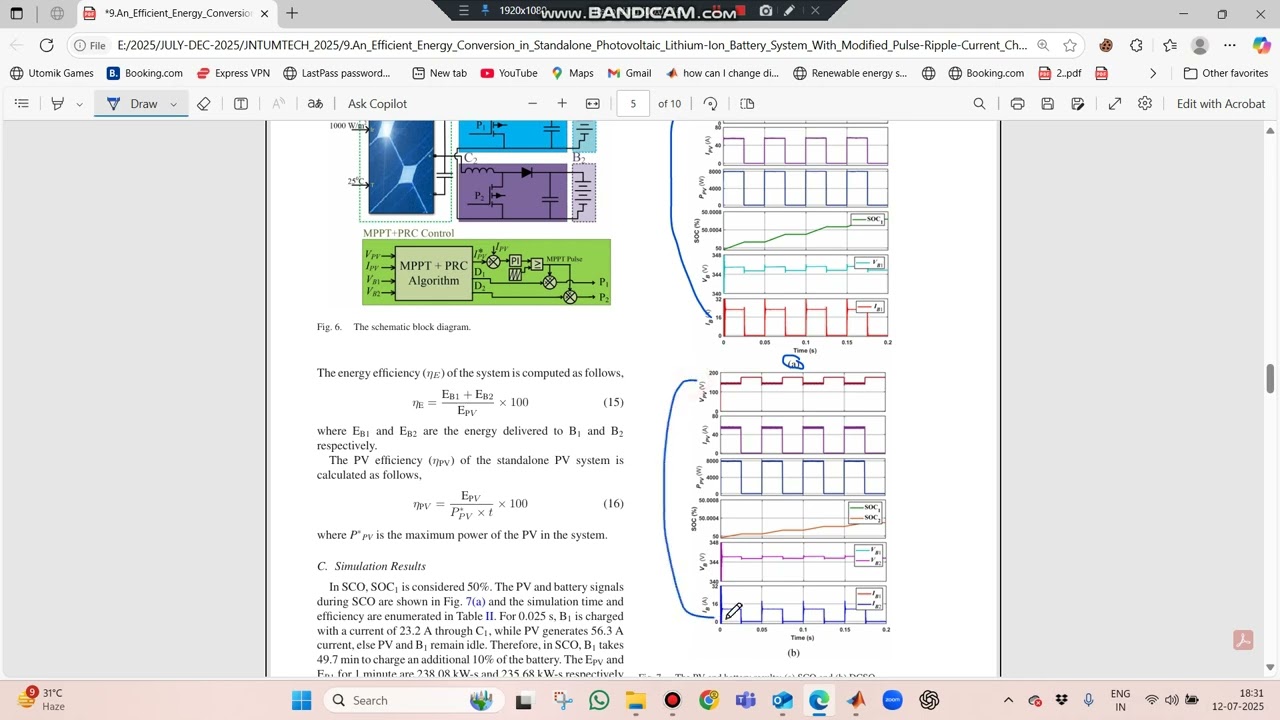Open the Draw pen options dropdown
This screenshot has width=1280, height=720.
(173, 104)
